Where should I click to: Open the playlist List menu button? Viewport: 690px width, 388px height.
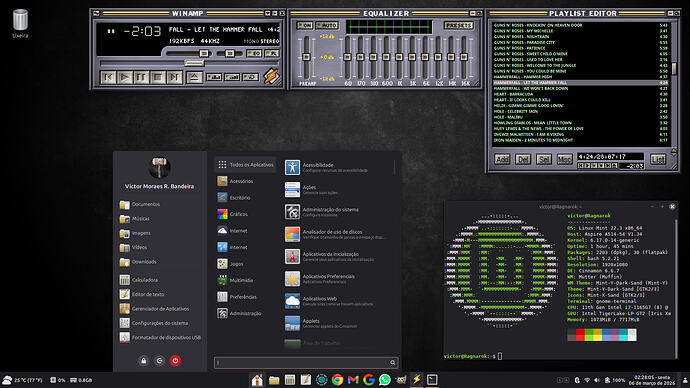(658, 159)
